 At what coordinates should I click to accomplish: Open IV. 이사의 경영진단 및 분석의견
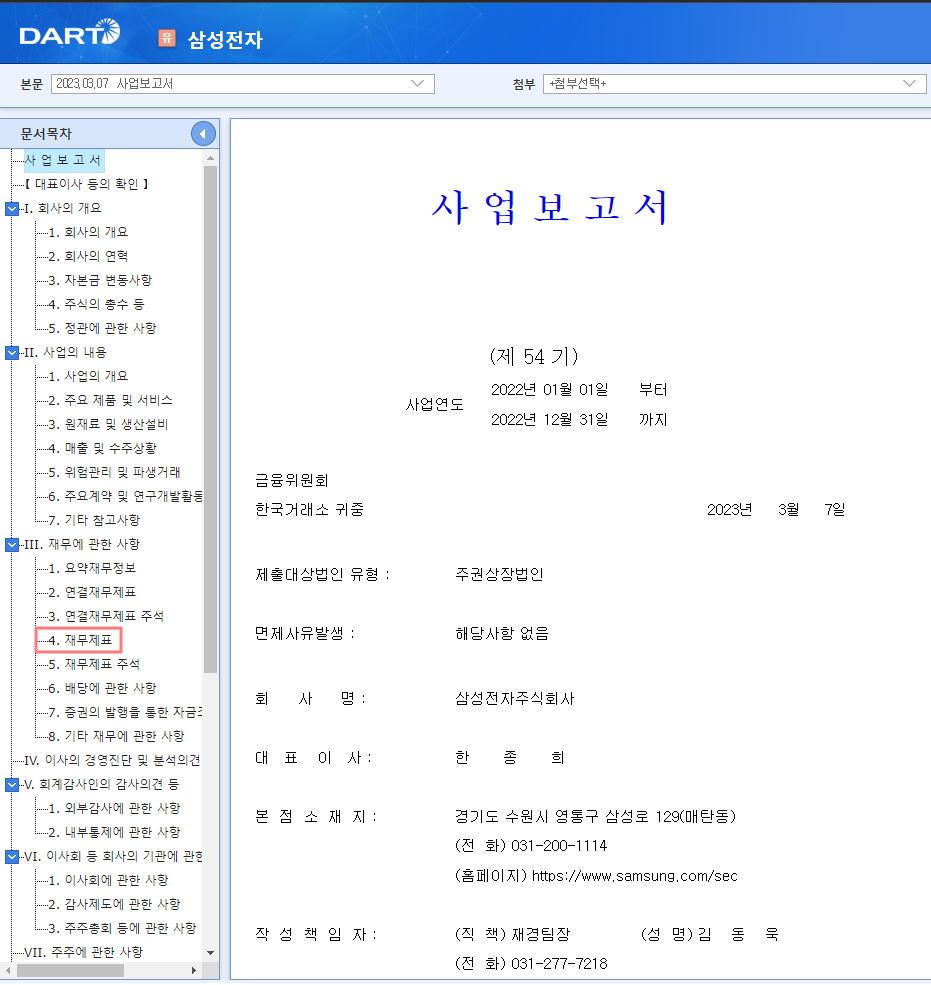click(112, 760)
